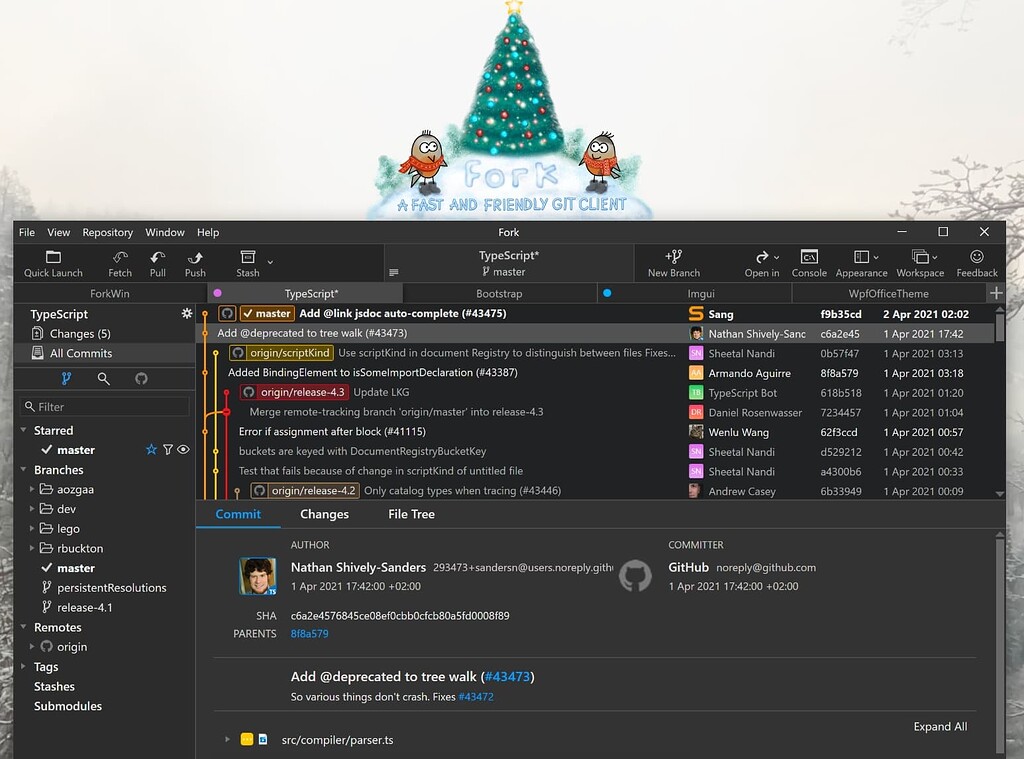Select the search icon in sidebar
The width and height of the screenshot is (1024, 759).
tap(103, 378)
